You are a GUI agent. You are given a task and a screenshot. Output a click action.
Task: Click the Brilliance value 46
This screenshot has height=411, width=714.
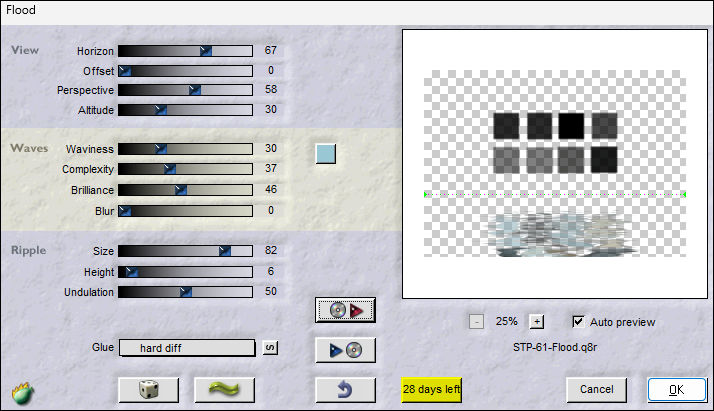coord(271,189)
